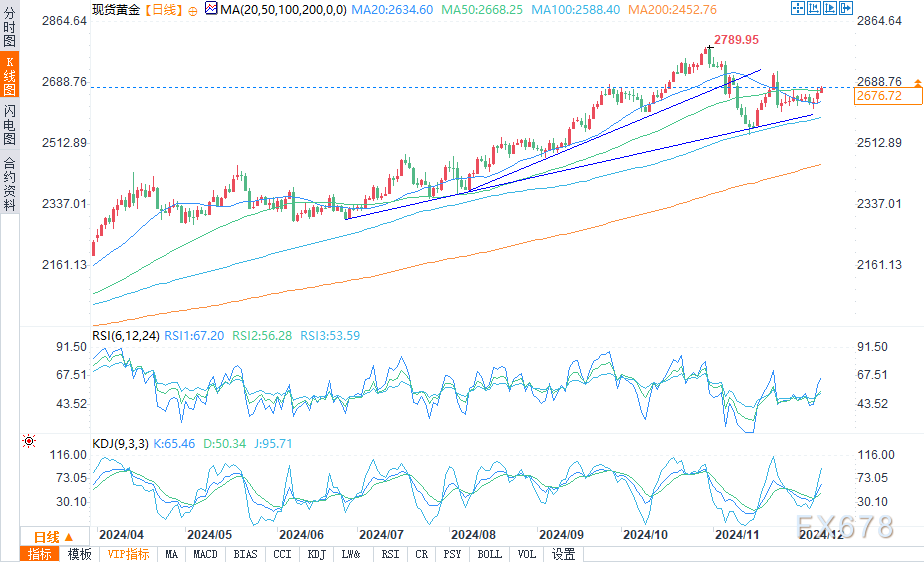Click the 2789.95 high price marker

click(x=736, y=40)
